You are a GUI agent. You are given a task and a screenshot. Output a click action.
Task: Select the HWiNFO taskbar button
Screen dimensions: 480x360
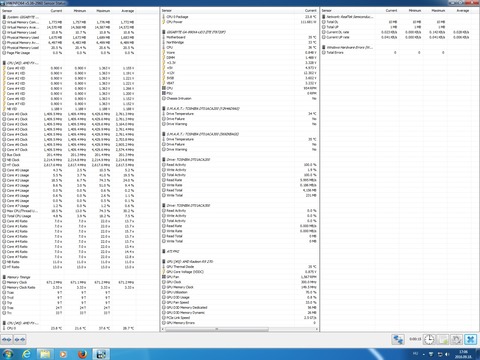pyautogui.click(x=101, y=354)
